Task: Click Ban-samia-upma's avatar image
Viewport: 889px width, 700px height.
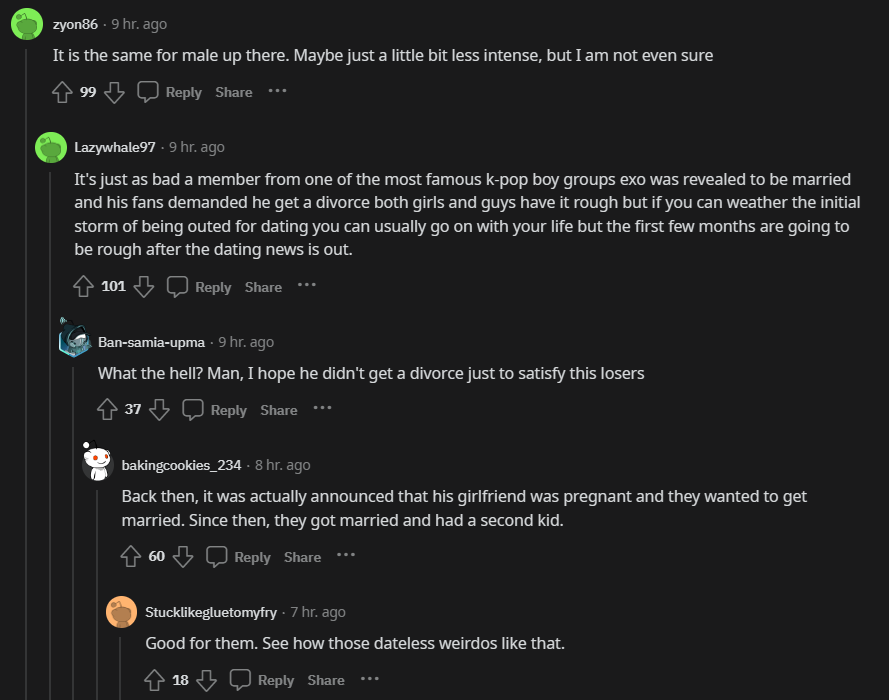Action: tap(75, 341)
